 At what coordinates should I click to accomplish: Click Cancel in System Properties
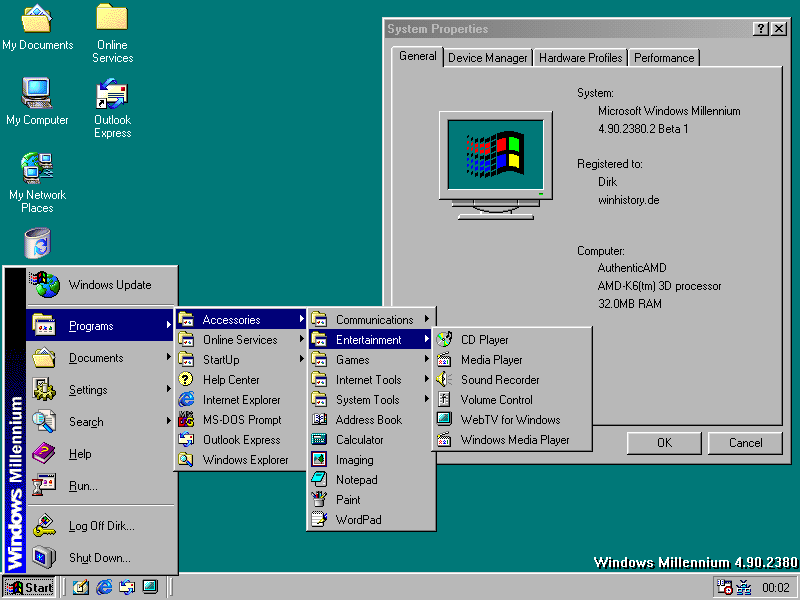[745, 443]
